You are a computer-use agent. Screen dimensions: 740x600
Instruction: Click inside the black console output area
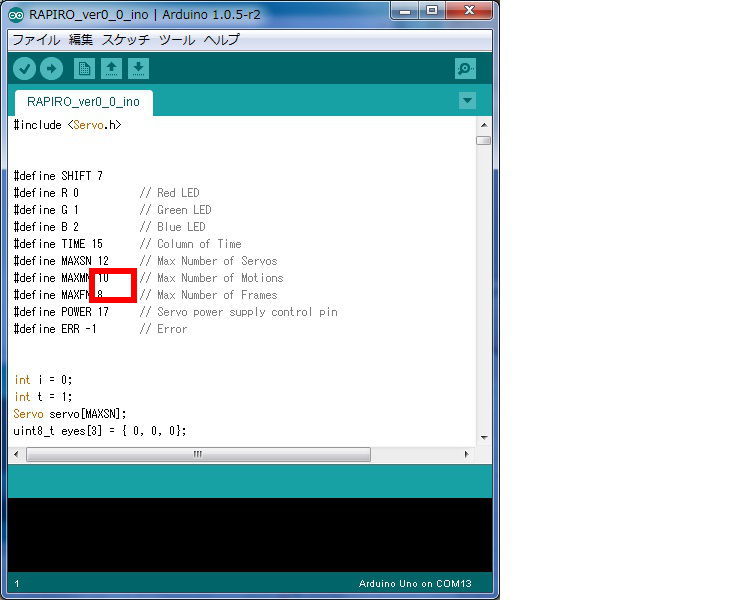pyautogui.click(x=250, y=535)
